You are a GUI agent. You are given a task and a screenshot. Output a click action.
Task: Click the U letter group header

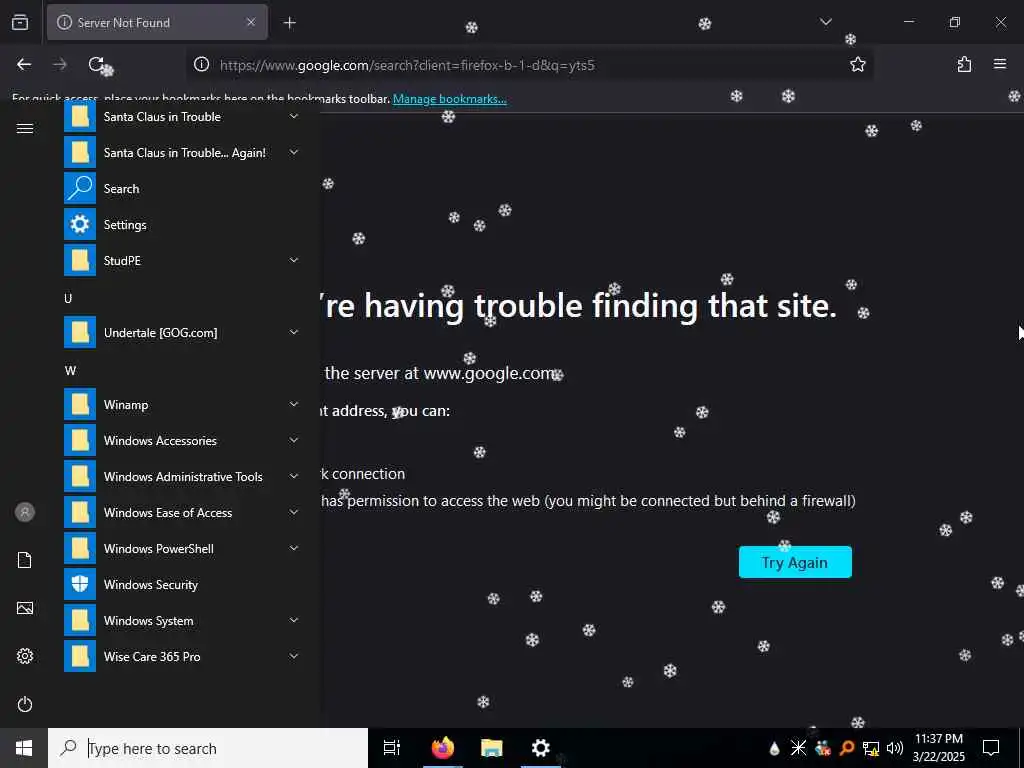(68, 298)
